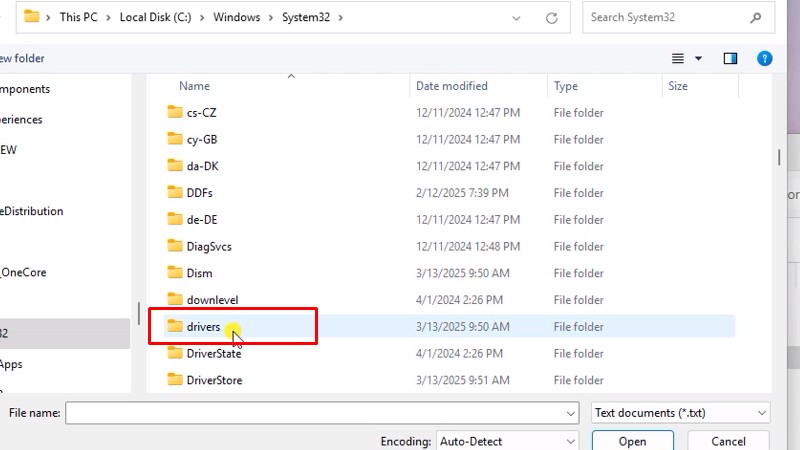The width and height of the screenshot is (800, 450).
Task: Click in the File name text field
Action: [312, 412]
